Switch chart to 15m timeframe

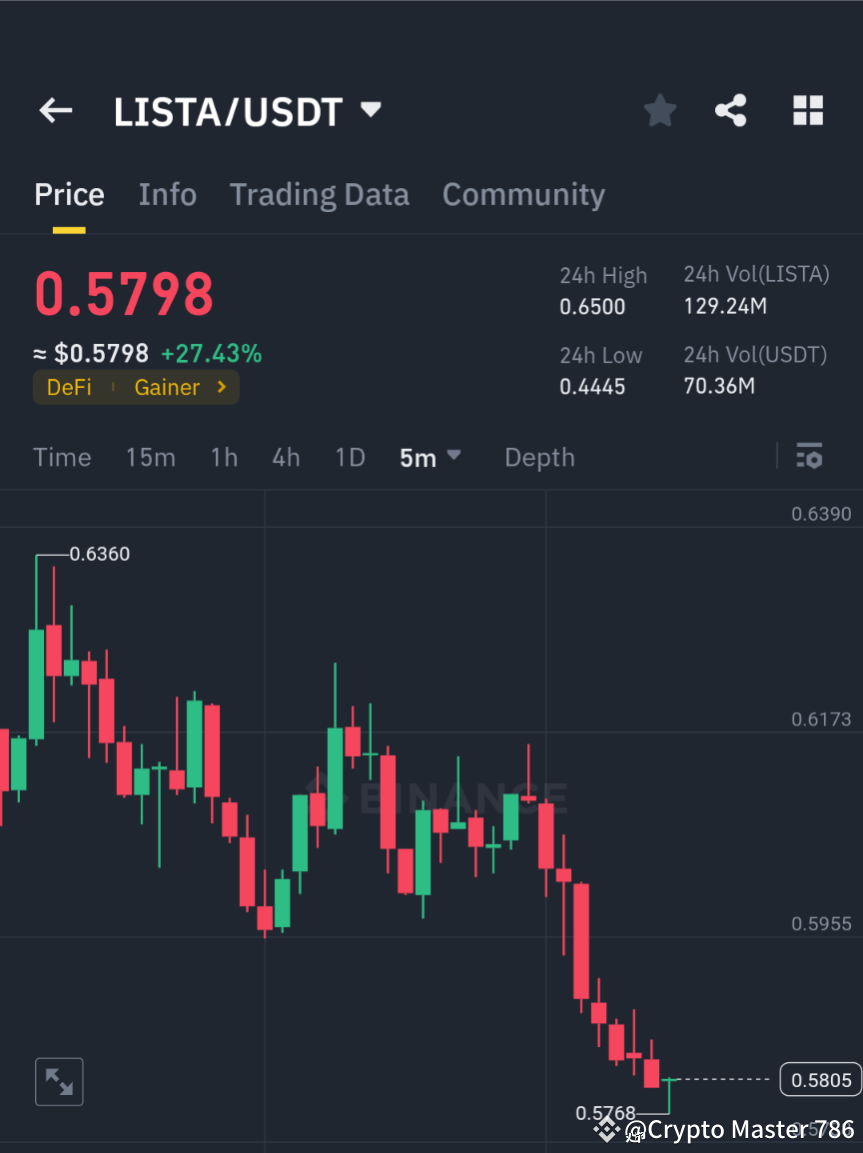pyautogui.click(x=150, y=457)
